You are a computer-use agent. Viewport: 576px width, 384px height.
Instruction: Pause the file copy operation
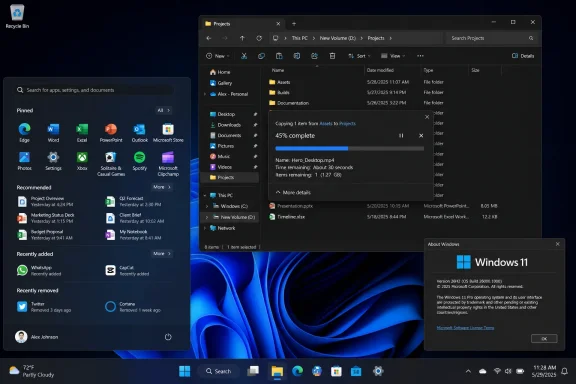[401, 136]
